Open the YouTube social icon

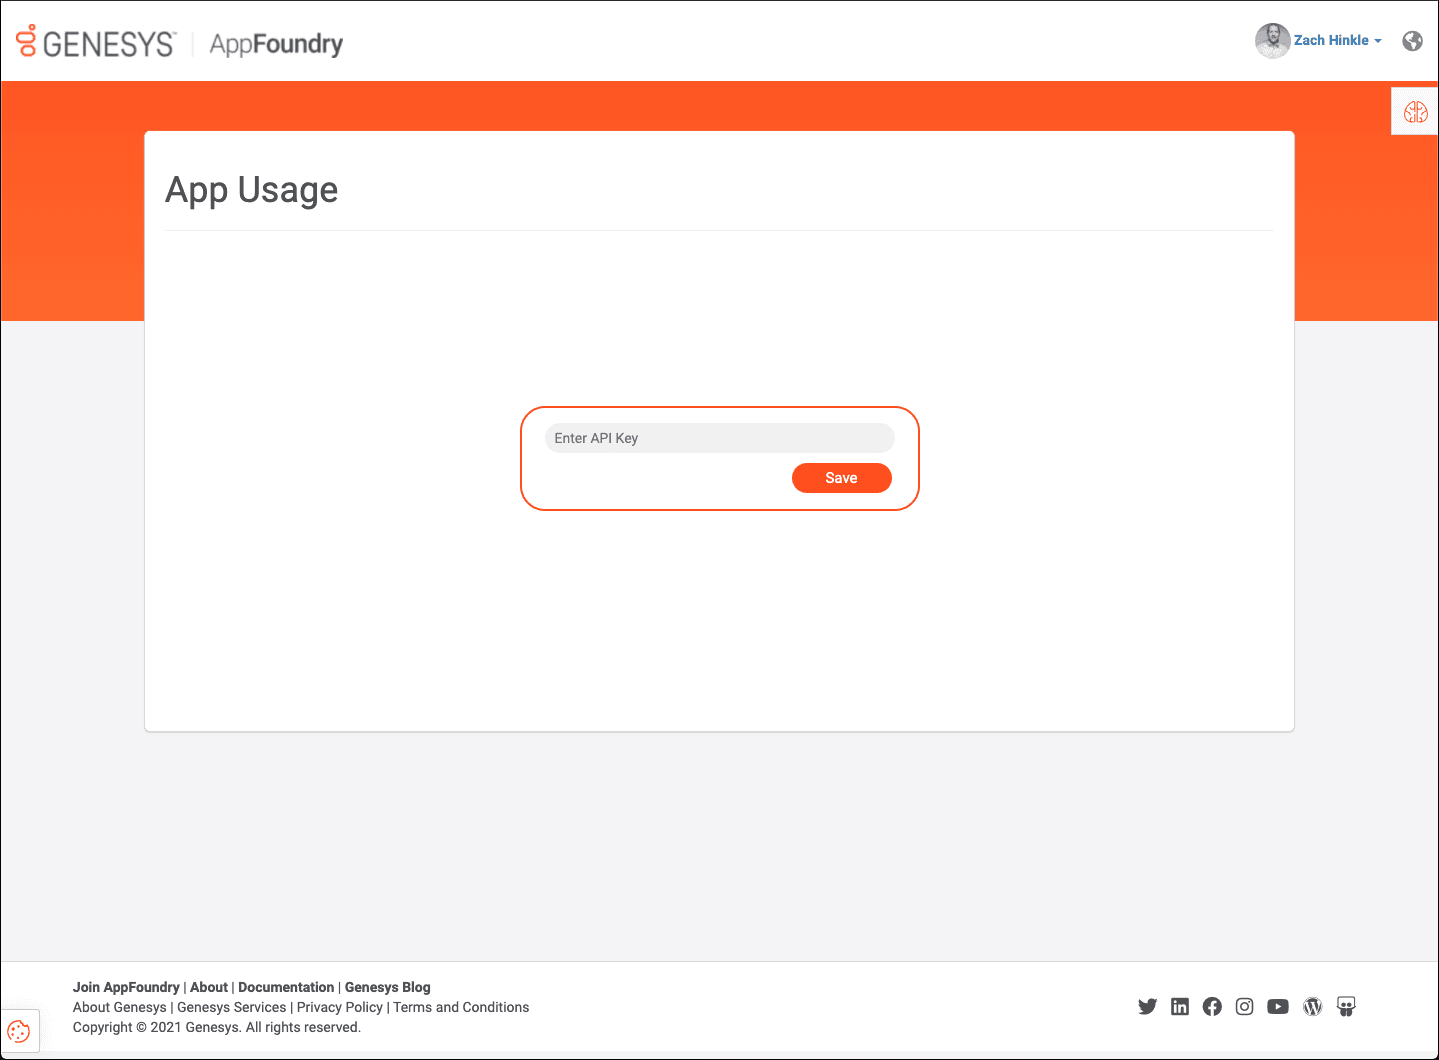(1278, 1007)
